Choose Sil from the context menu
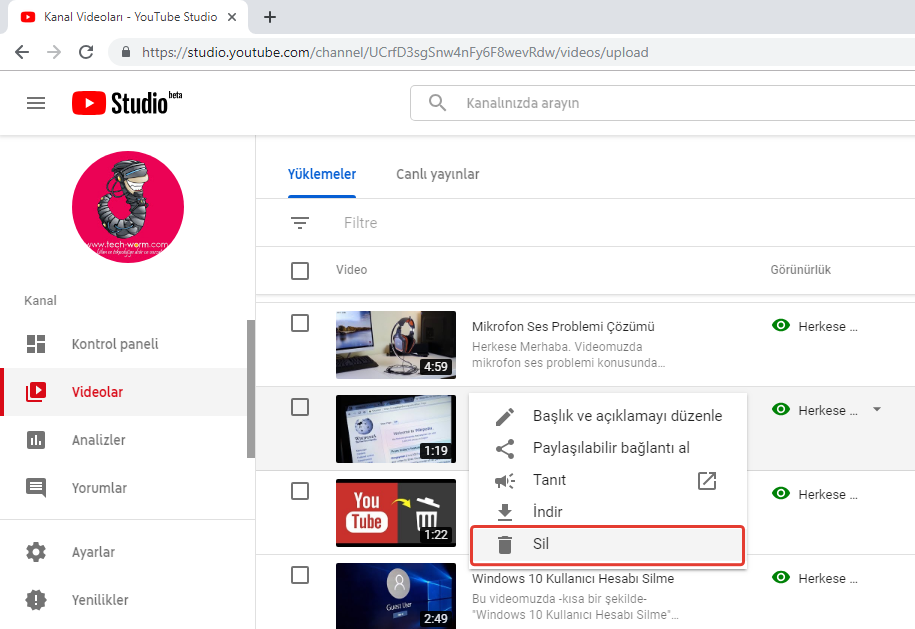 [607, 545]
